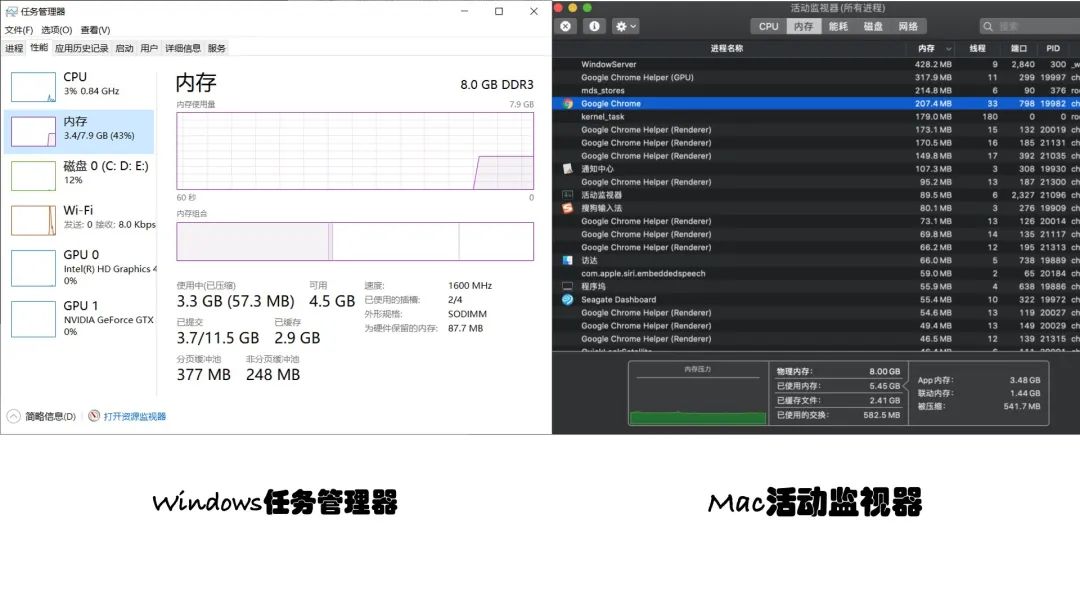This screenshot has height=608, width=1080.
Task: Click the 3.3 GB (57.3 MB) in-use value
Action: tap(235, 301)
